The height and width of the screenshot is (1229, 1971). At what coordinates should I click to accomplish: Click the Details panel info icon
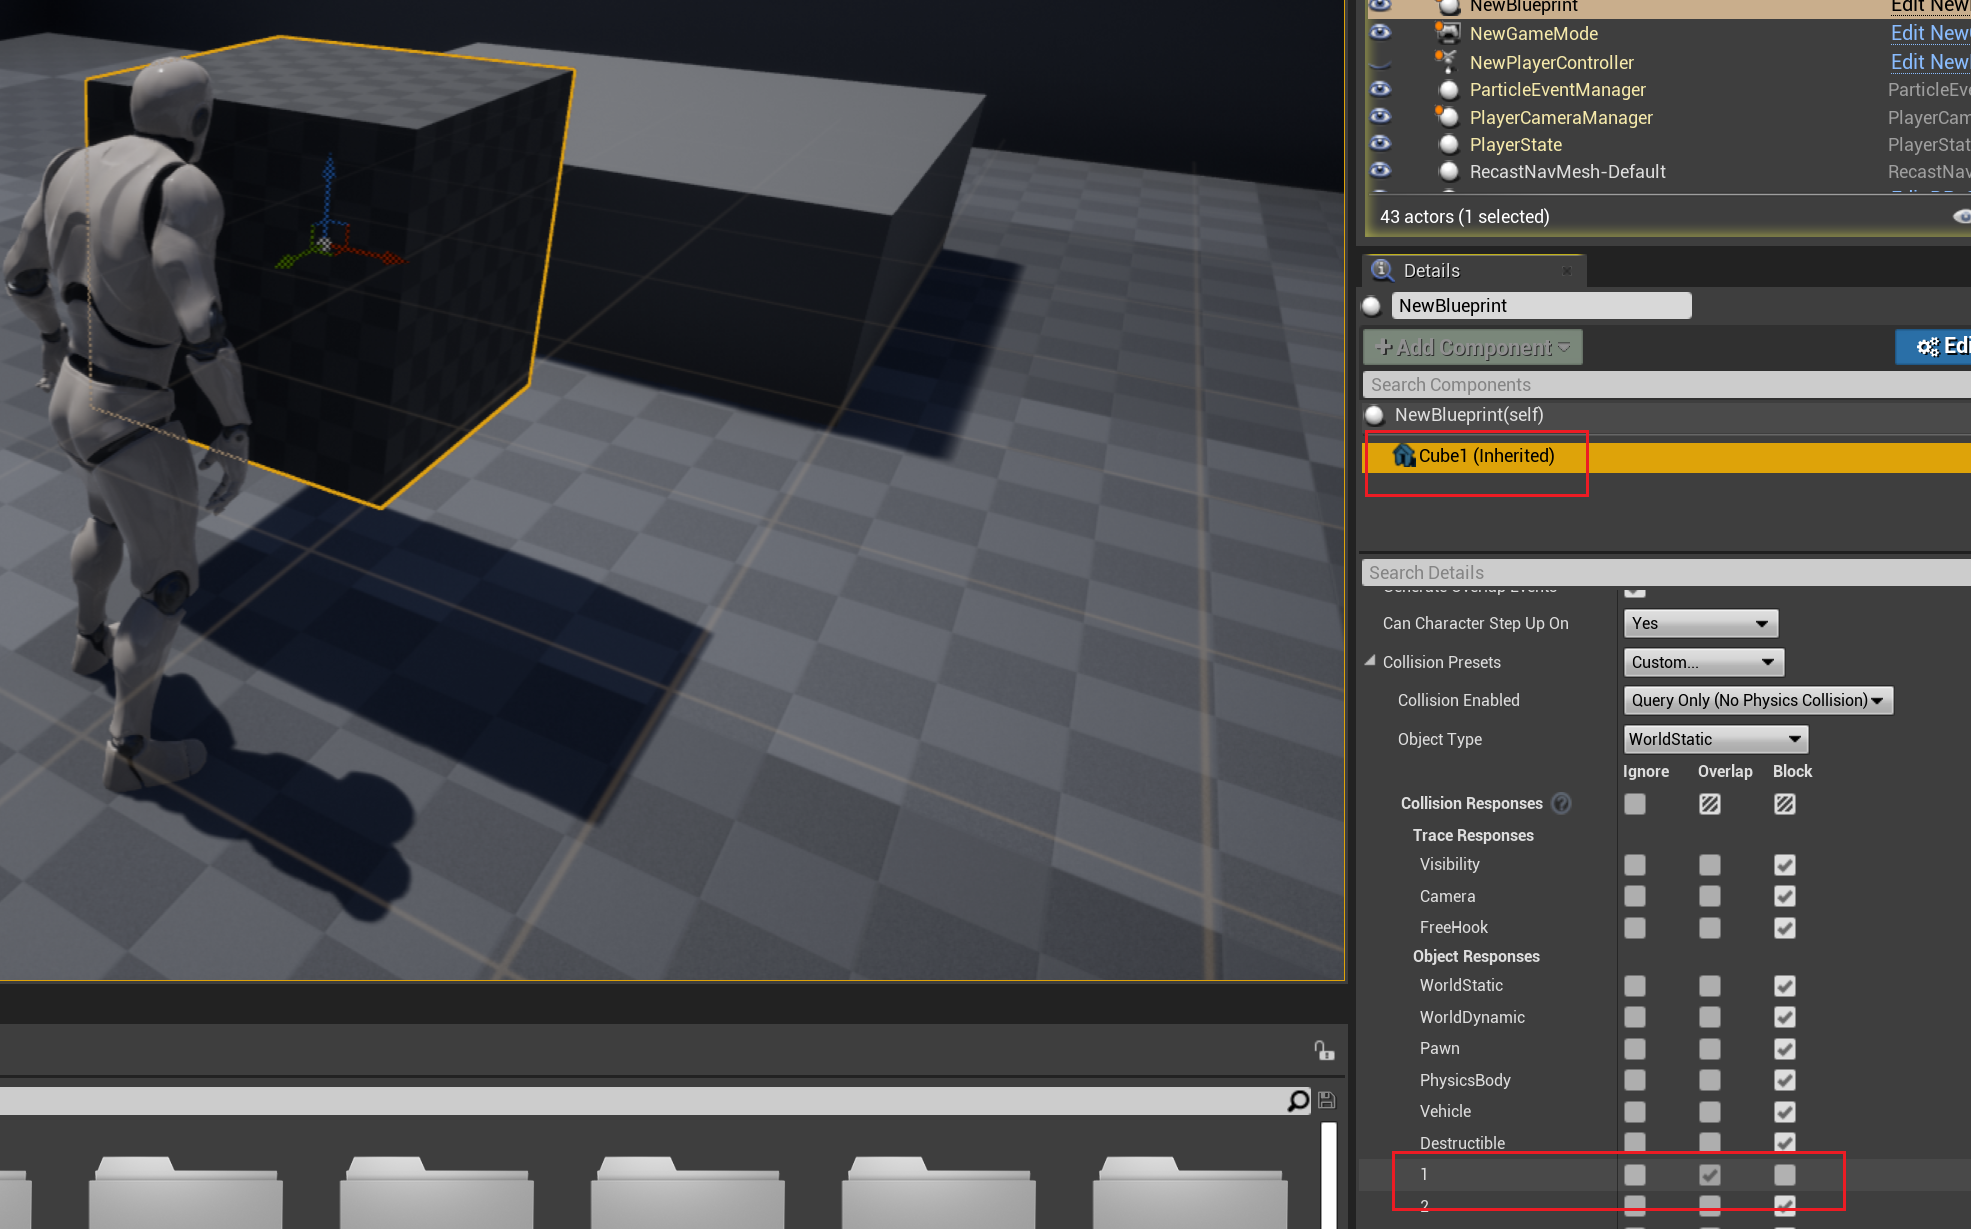(1383, 270)
